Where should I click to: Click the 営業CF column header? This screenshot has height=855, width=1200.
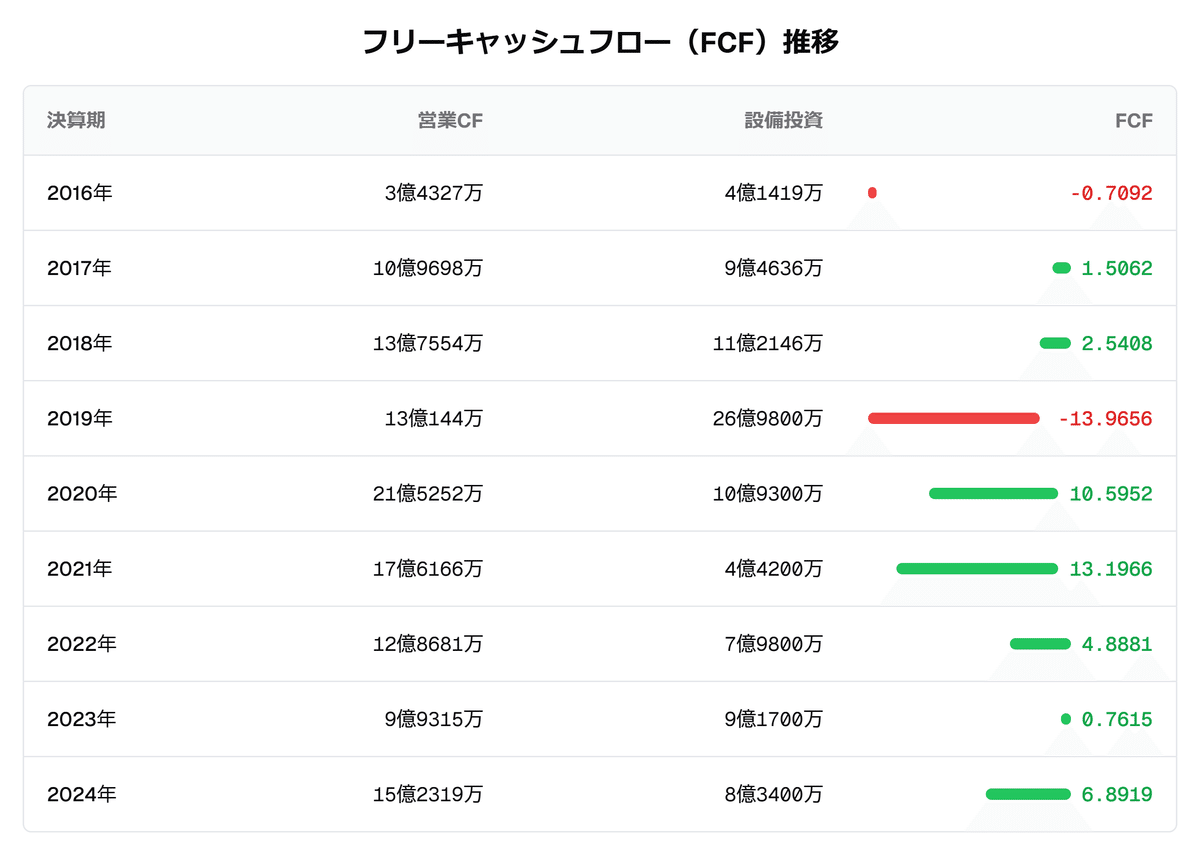point(450,121)
